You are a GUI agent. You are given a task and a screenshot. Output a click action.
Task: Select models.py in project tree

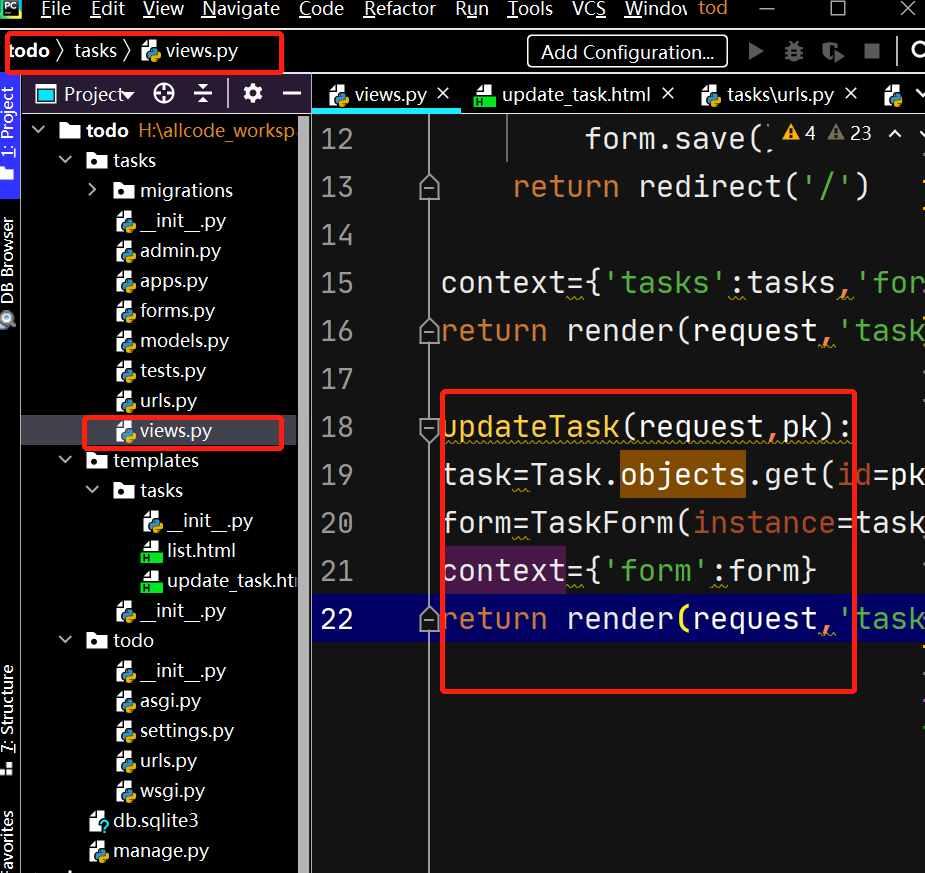pos(173,340)
